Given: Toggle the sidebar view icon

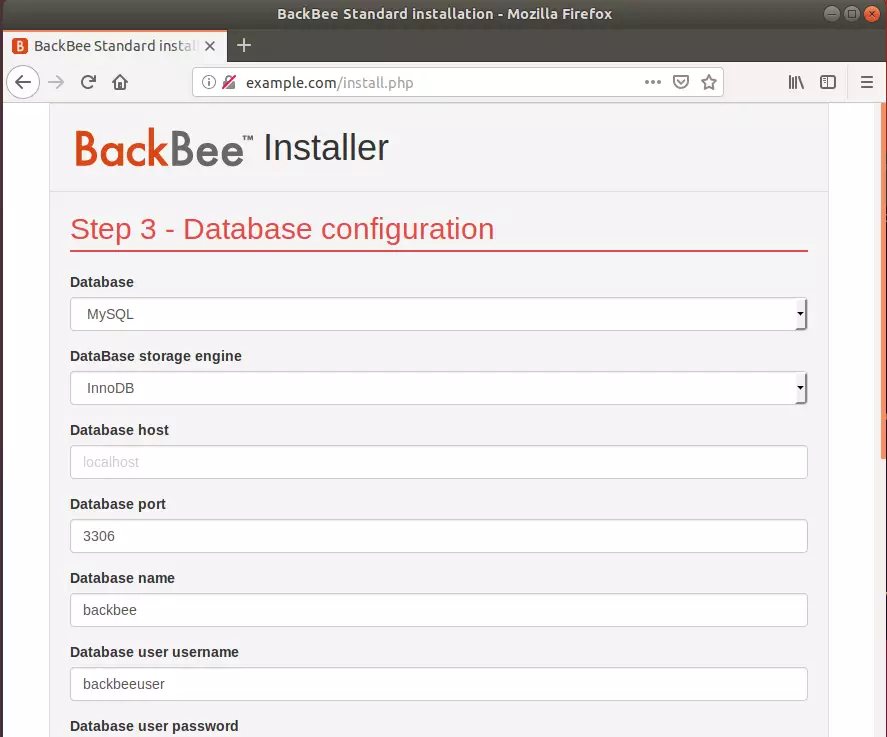Looking at the screenshot, I should 828,83.
